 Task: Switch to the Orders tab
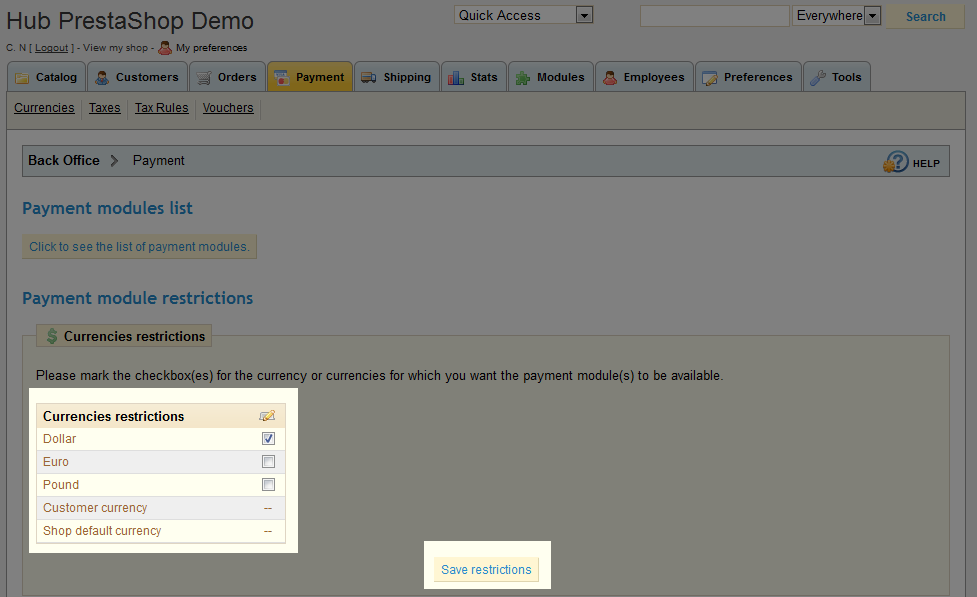click(x=226, y=77)
